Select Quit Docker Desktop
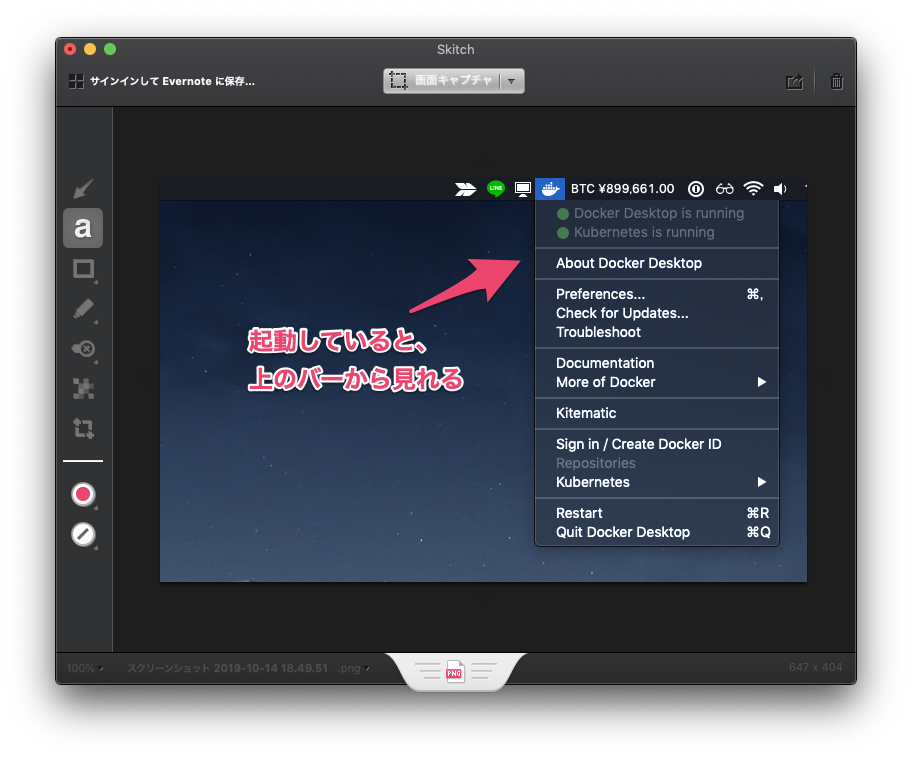 point(657,533)
